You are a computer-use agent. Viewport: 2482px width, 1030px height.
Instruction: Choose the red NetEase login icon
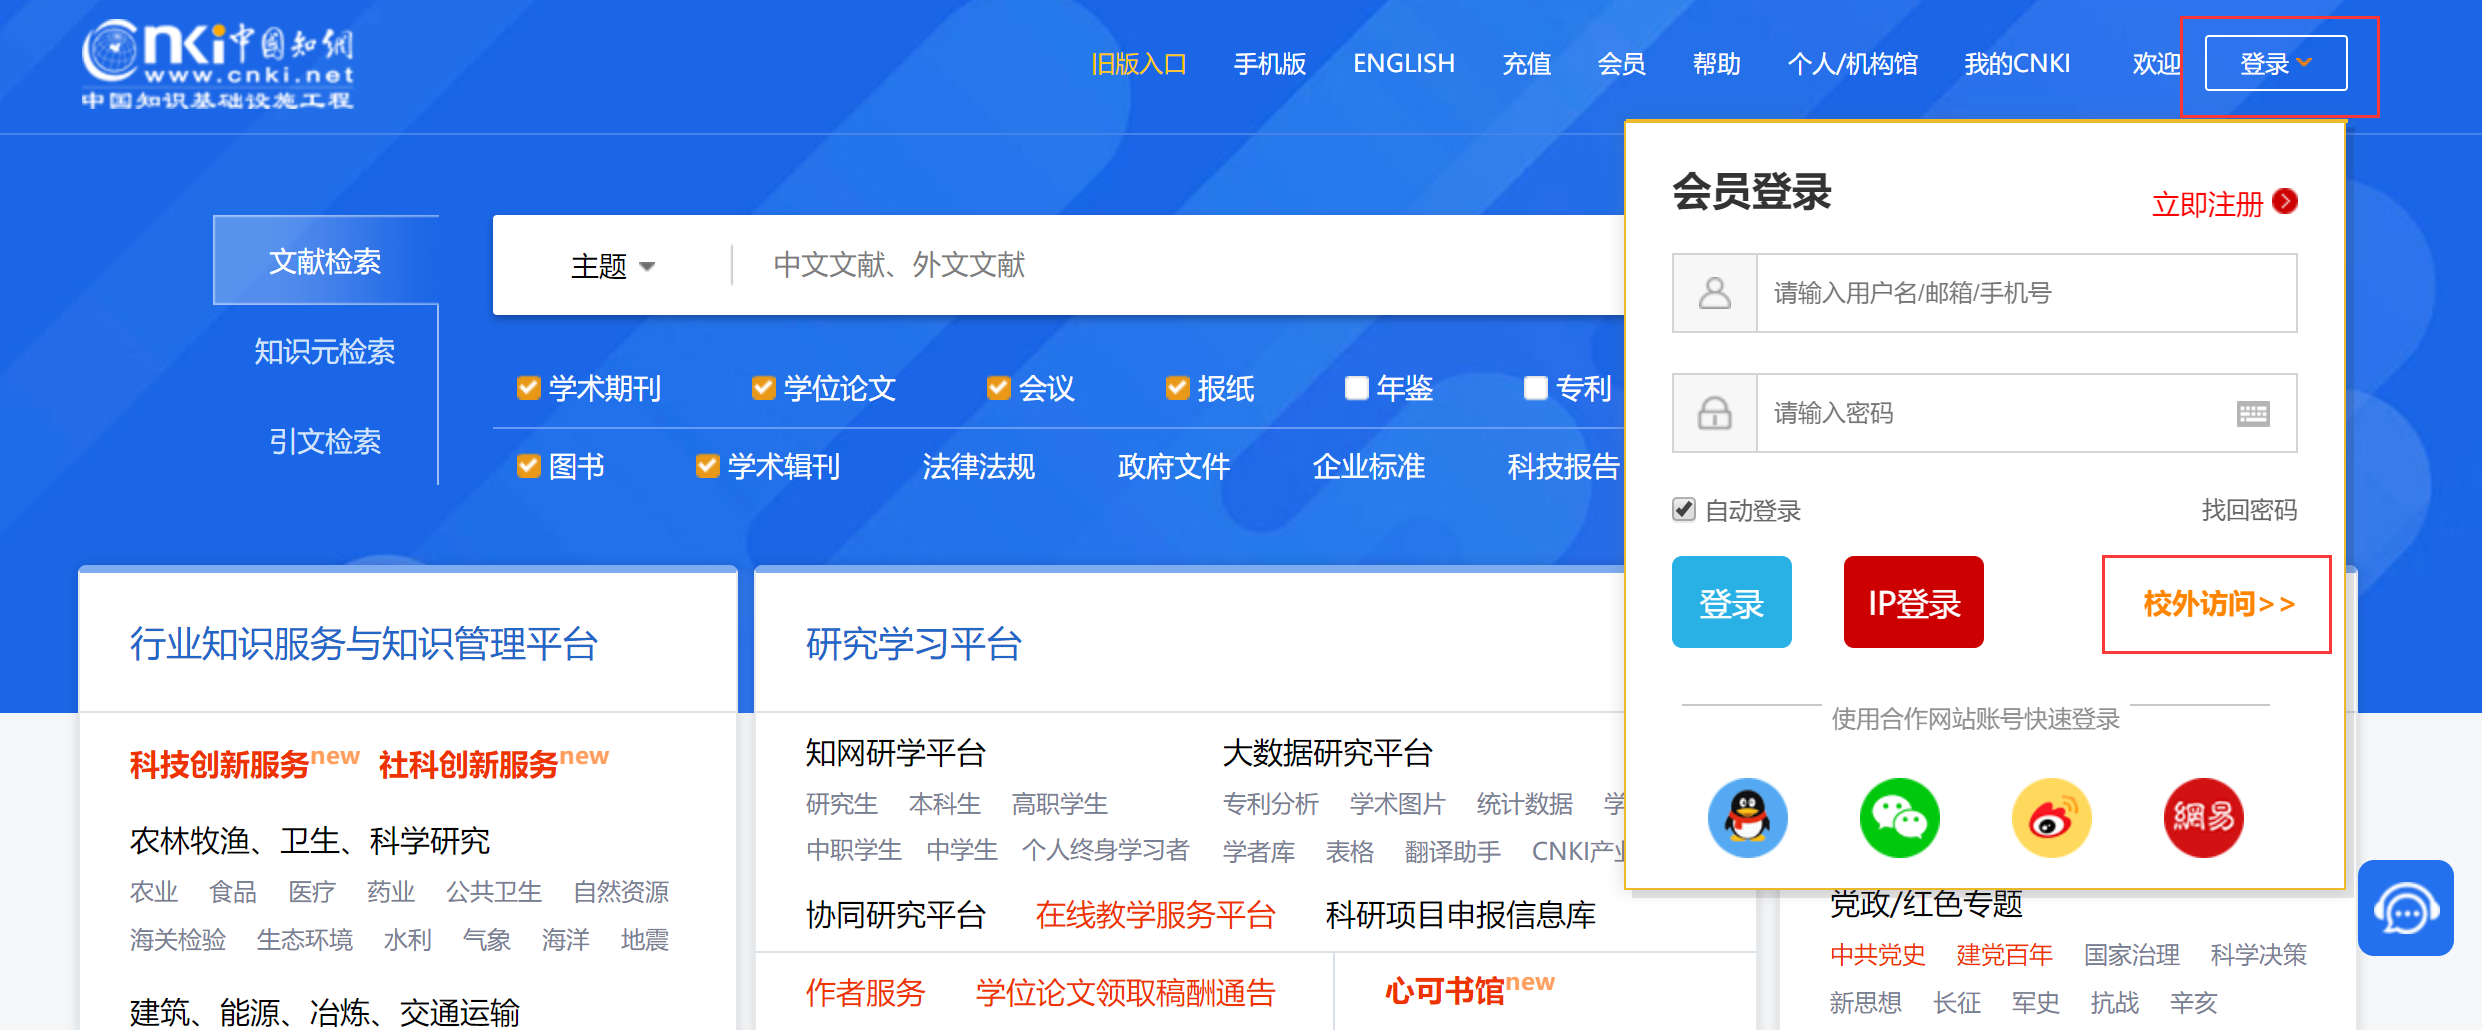coord(2203,818)
